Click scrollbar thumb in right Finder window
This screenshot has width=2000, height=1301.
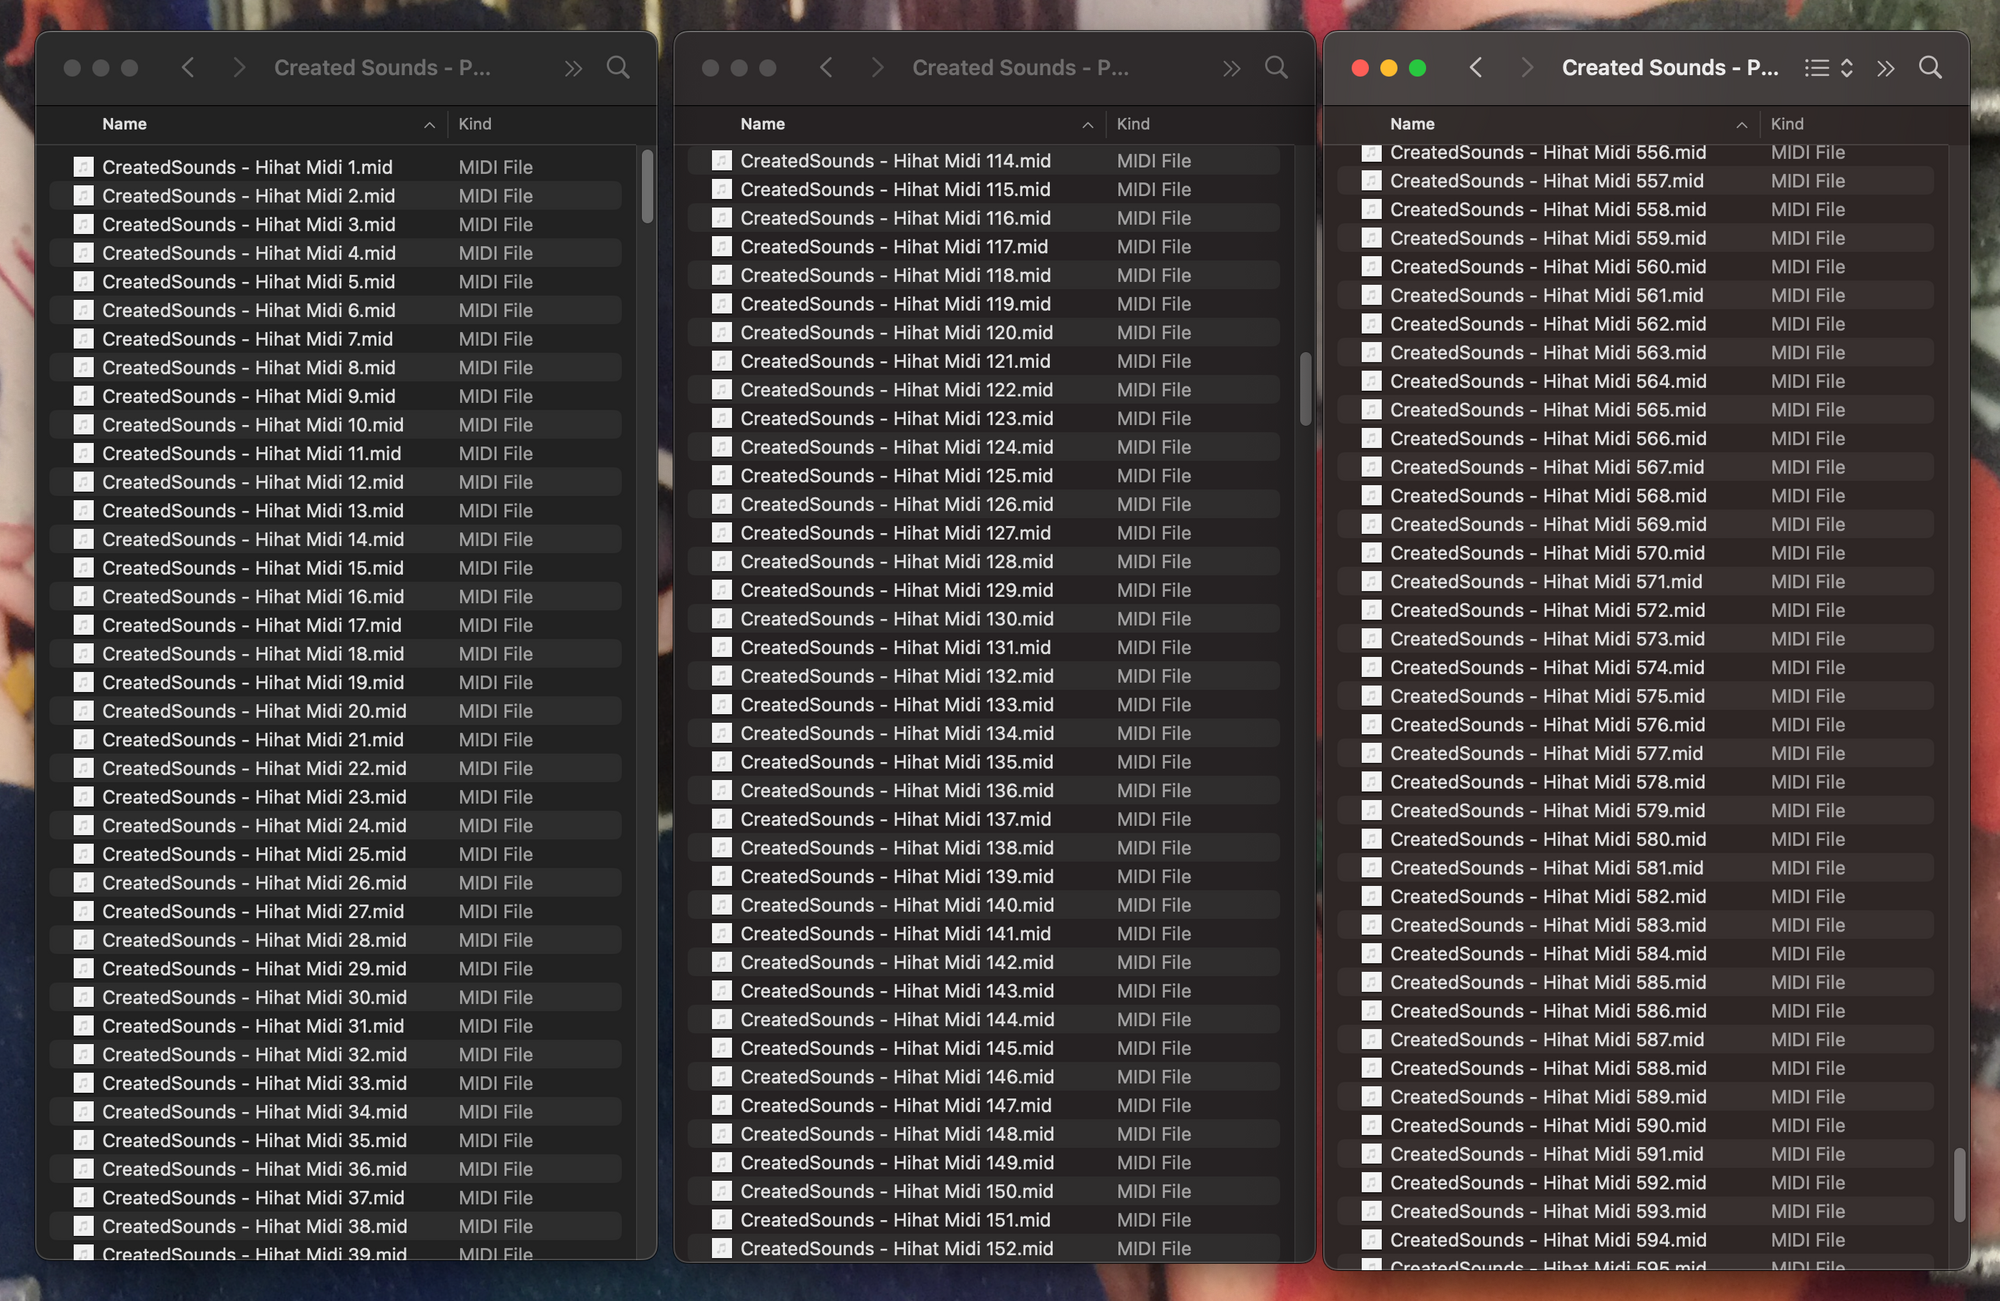point(1959,1184)
